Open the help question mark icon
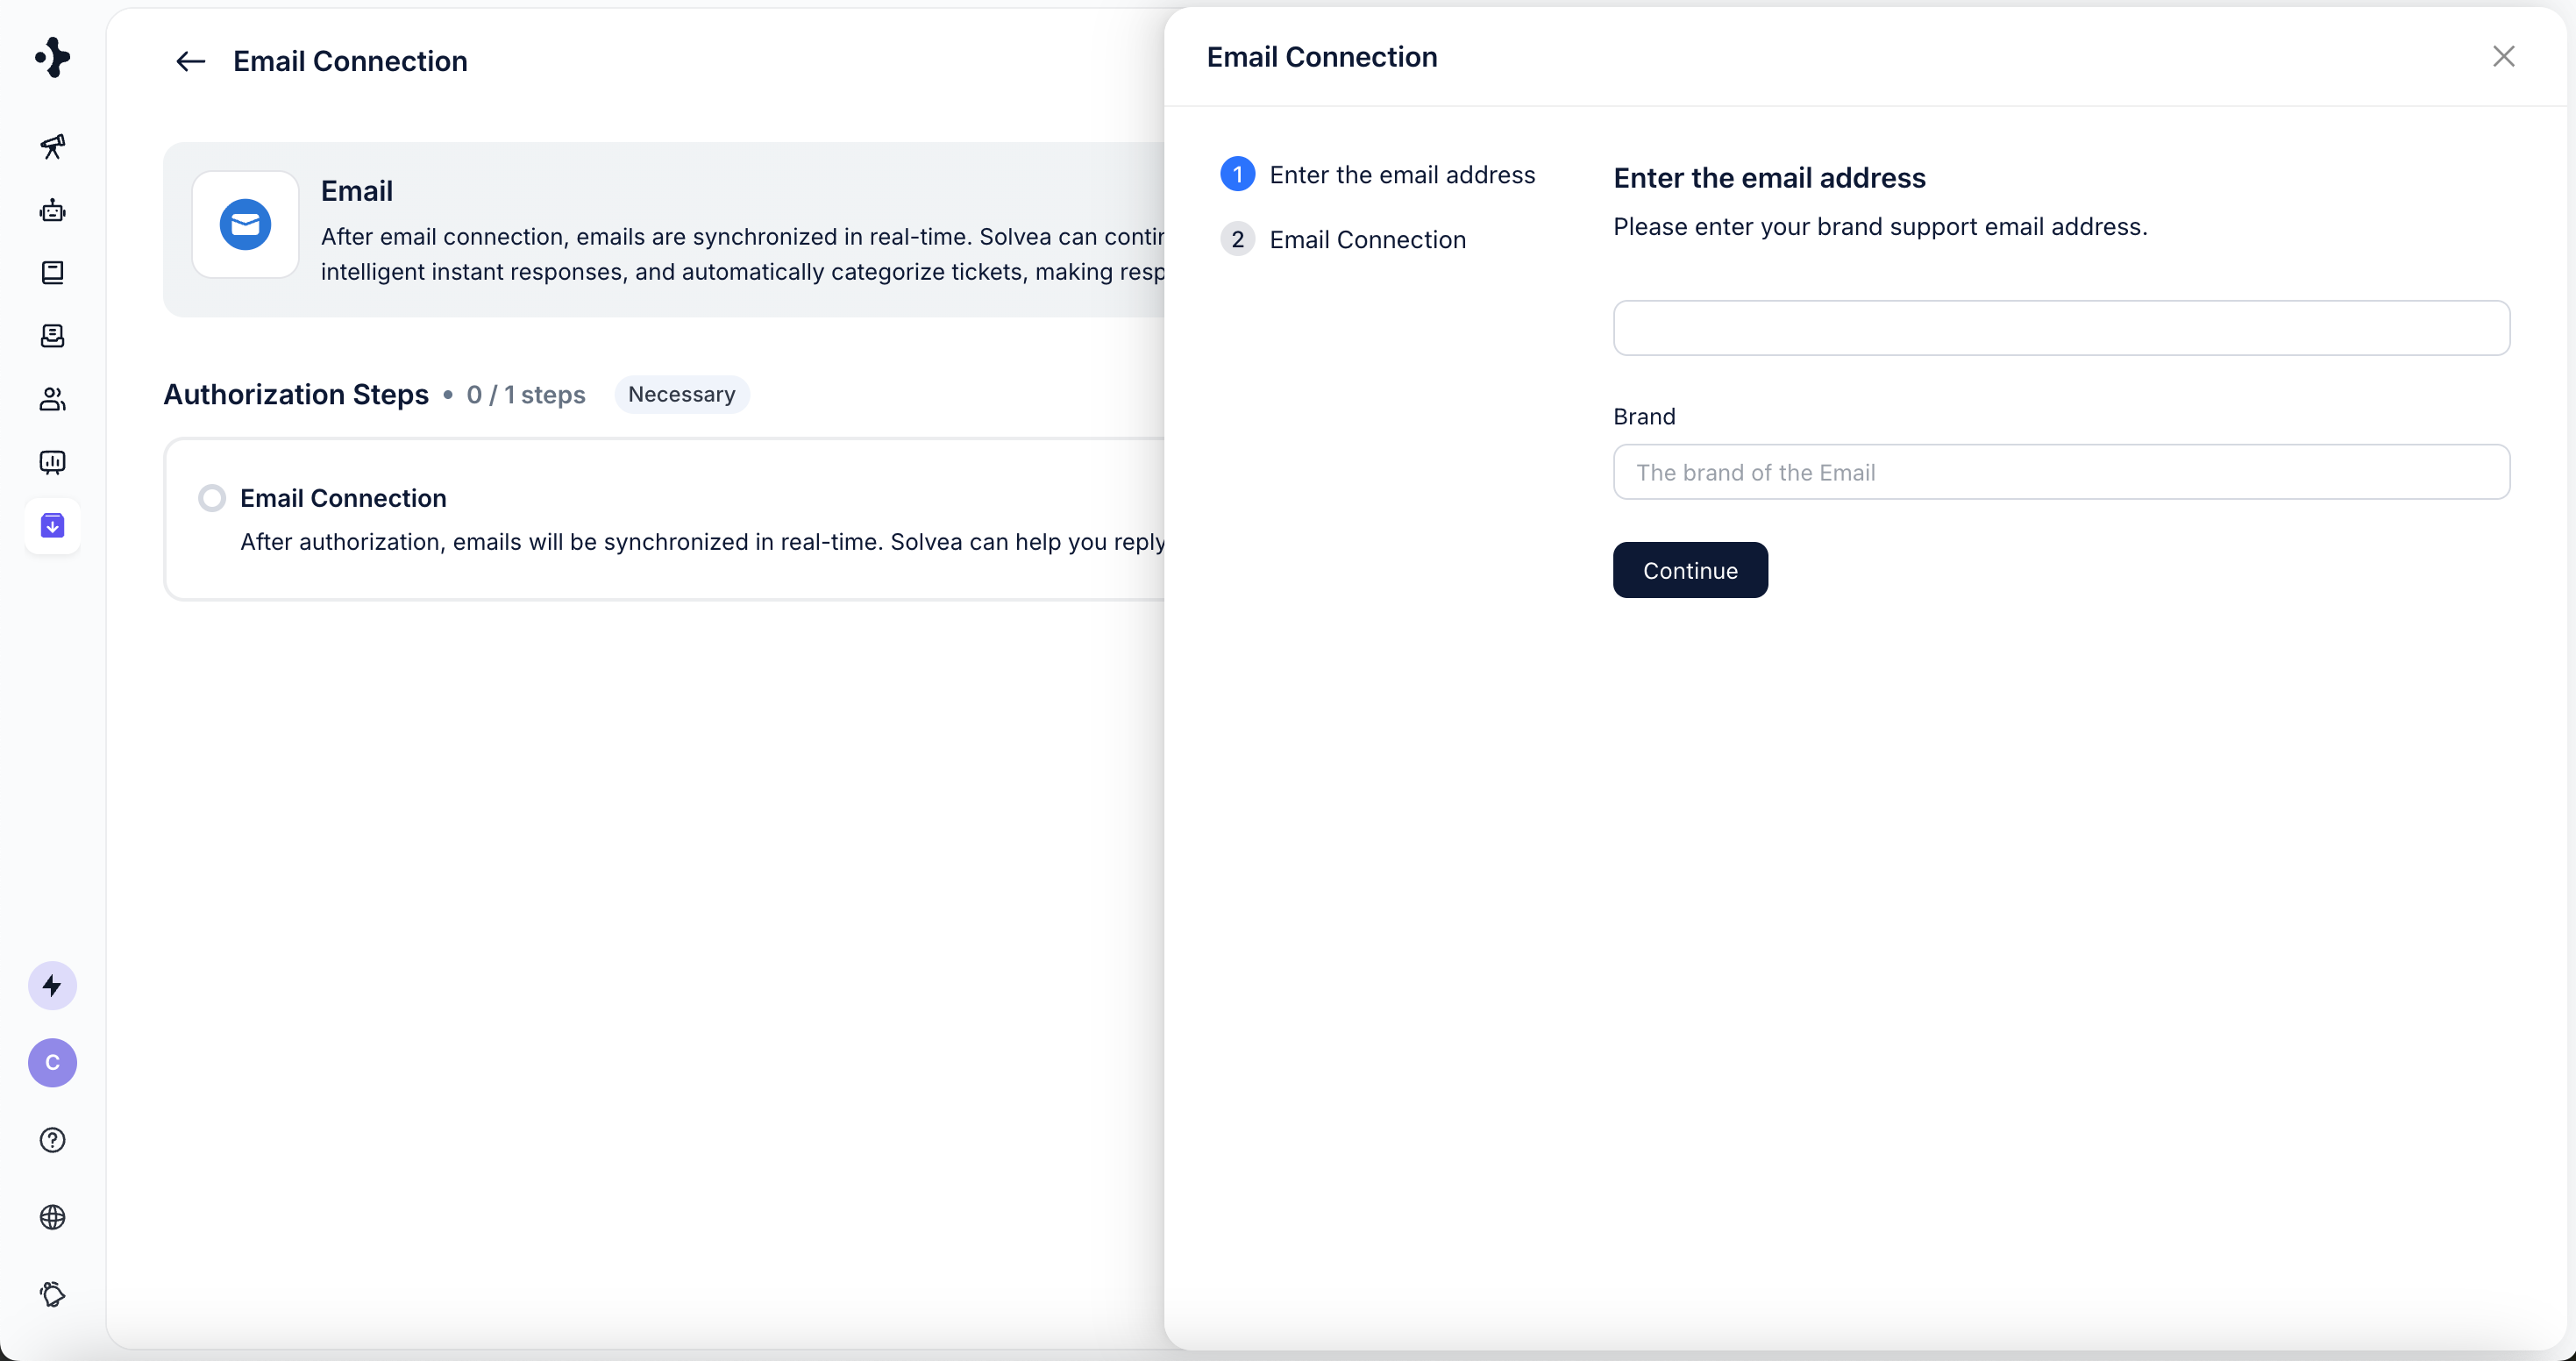The width and height of the screenshot is (2576, 1361). [x=52, y=1140]
